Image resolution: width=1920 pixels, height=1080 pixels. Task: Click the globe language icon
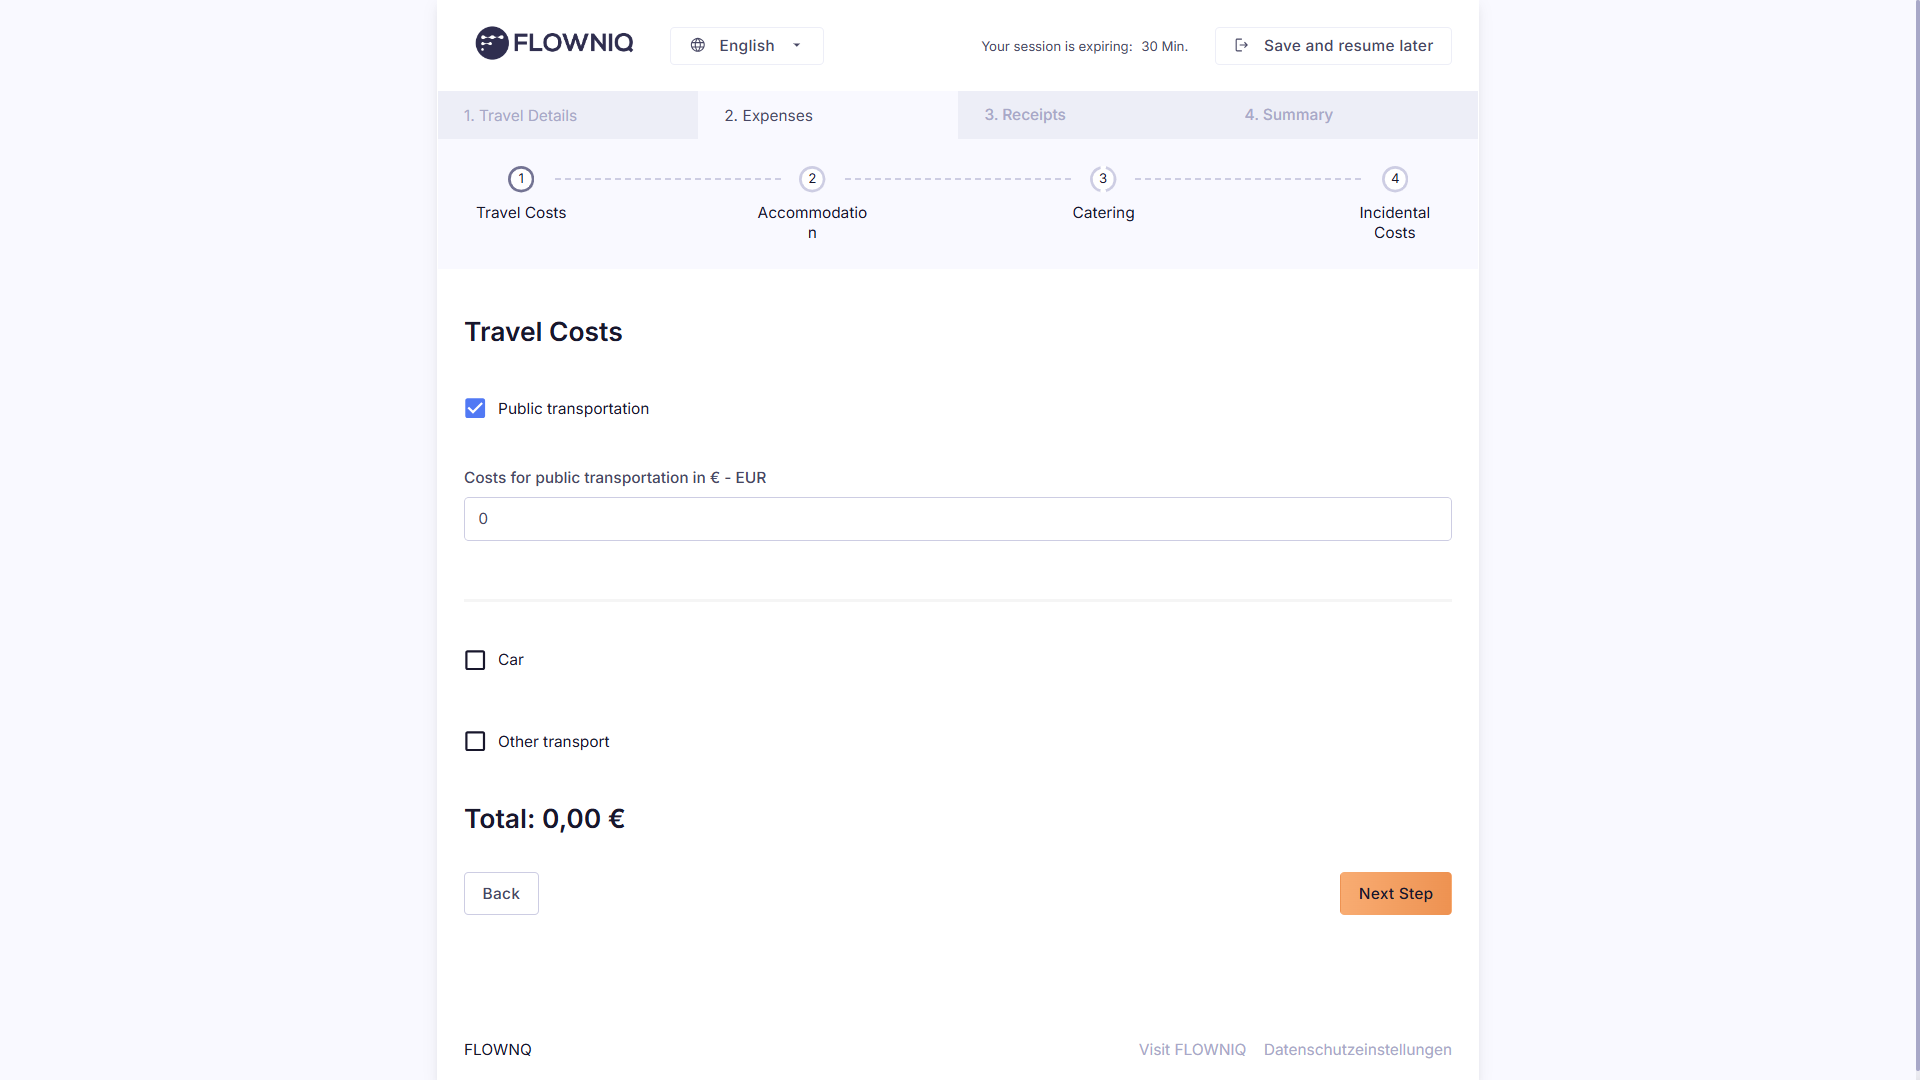(698, 45)
